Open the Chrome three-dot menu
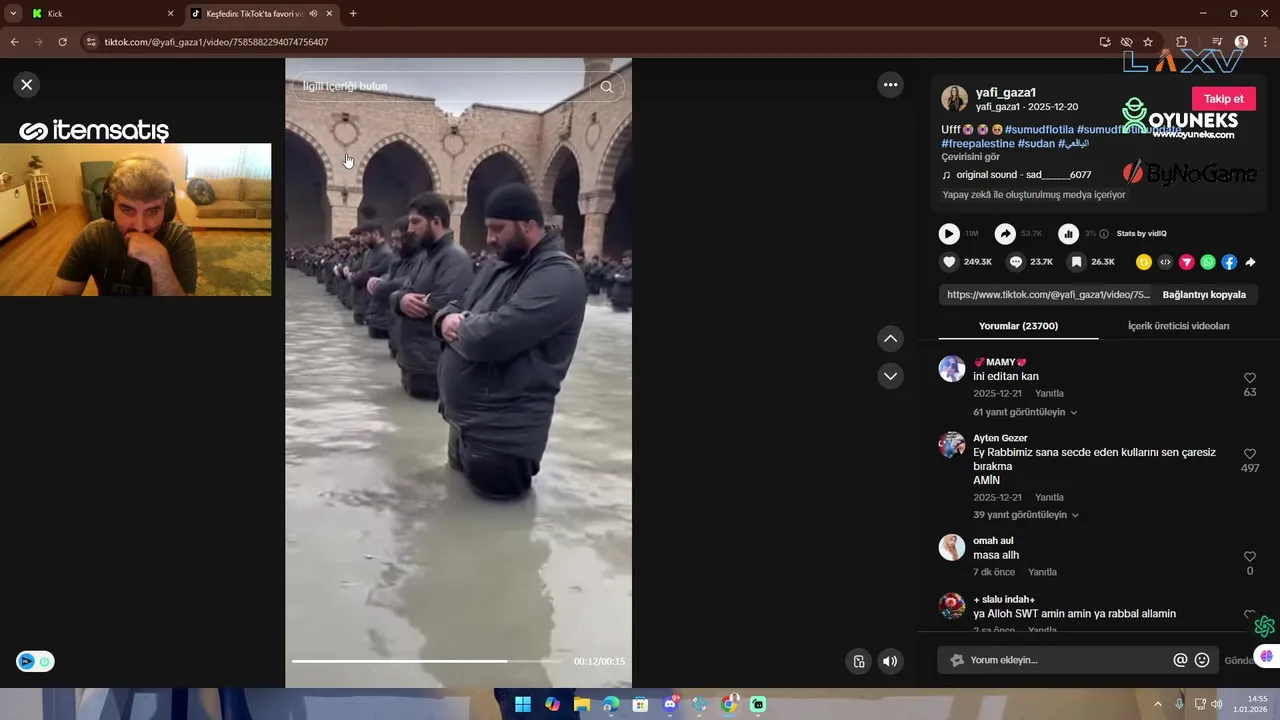This screenshot has height=720, width=1280. (1265, 42)
